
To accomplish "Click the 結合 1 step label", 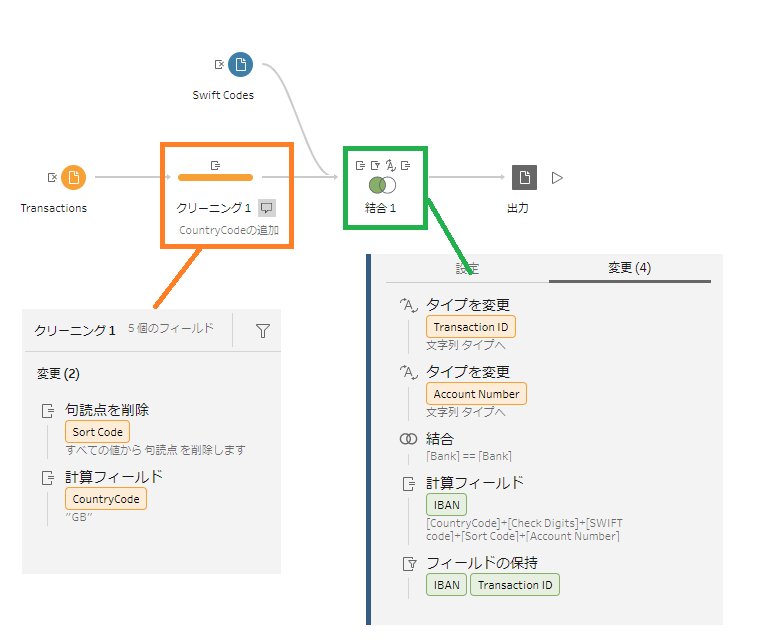I will (381, 208).
